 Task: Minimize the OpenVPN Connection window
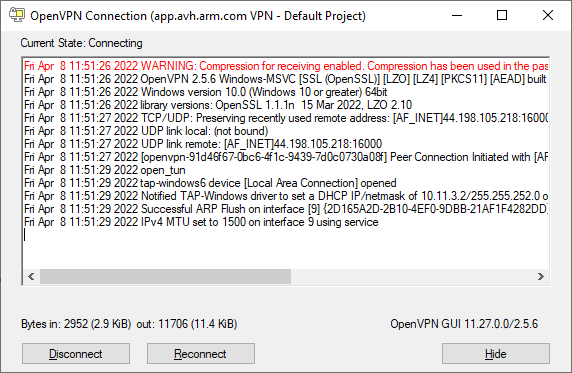[x=457, y=15]
